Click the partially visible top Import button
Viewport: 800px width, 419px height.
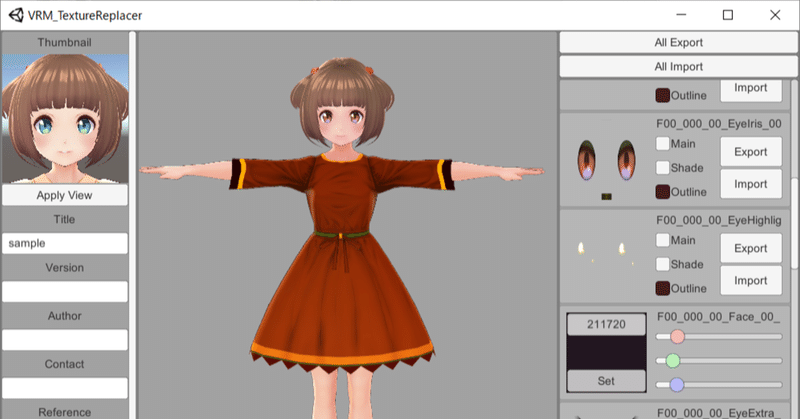[751, 90]
